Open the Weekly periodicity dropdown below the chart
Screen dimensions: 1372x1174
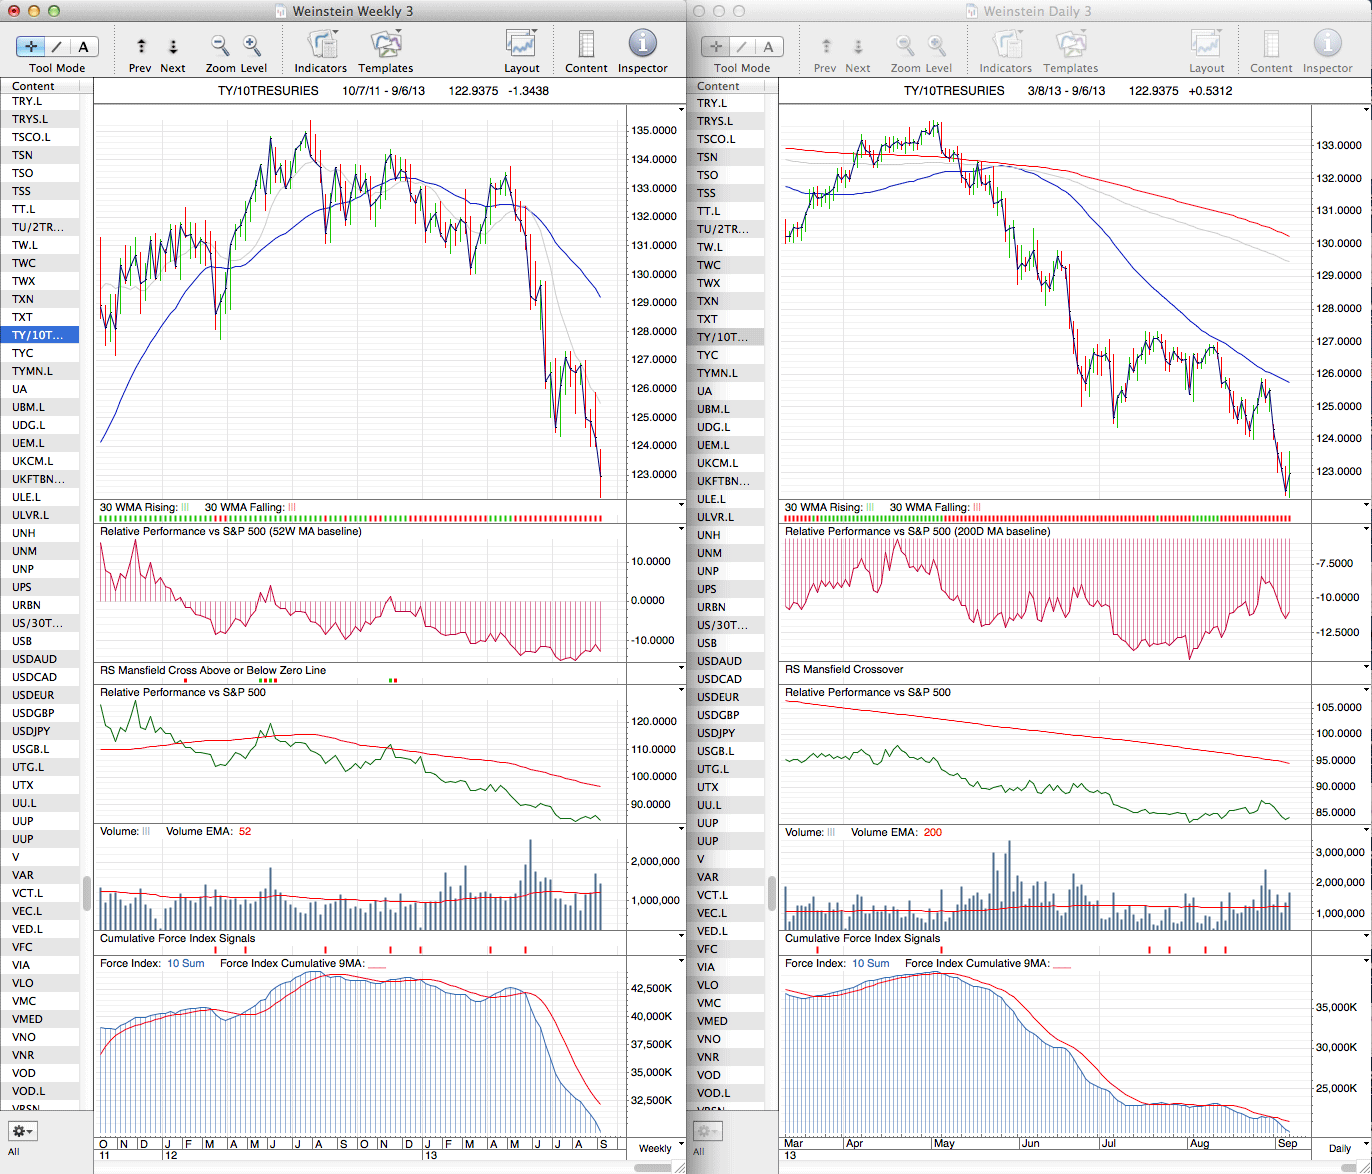[655, 1148]
